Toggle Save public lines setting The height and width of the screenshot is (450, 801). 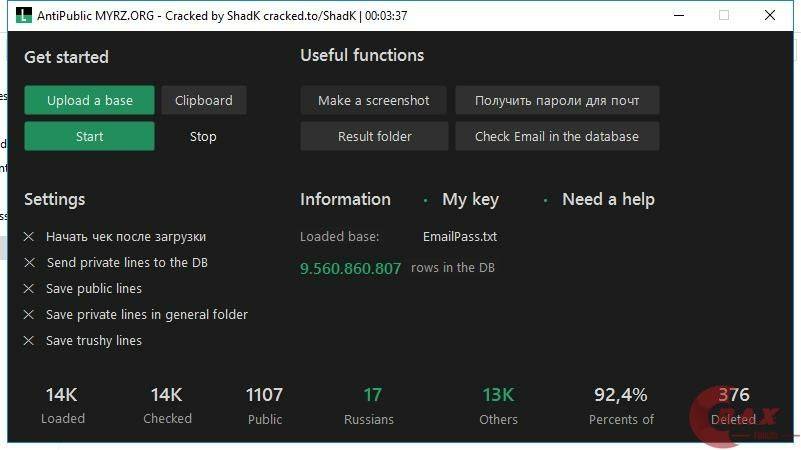(x=83, y=289)
